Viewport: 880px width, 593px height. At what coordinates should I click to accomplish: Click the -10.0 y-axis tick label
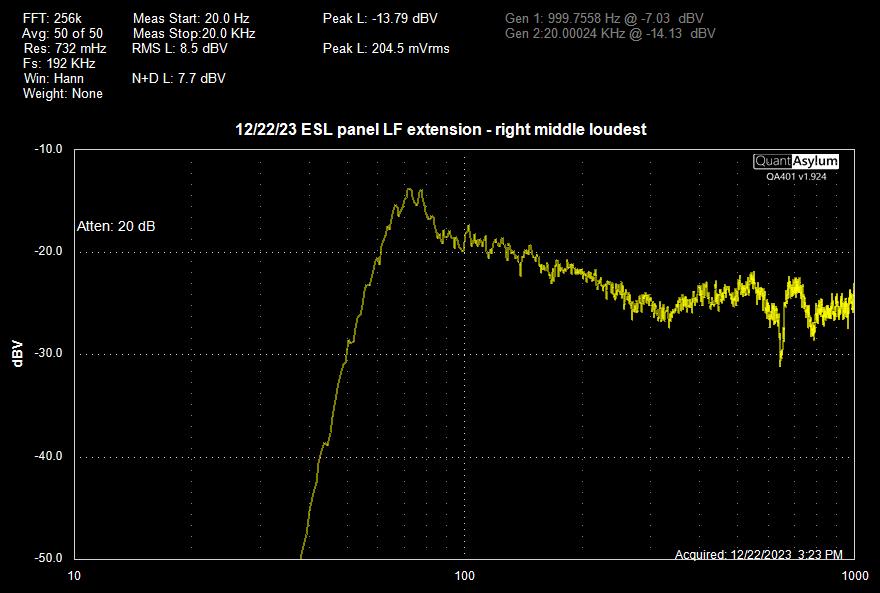[48, 149]
